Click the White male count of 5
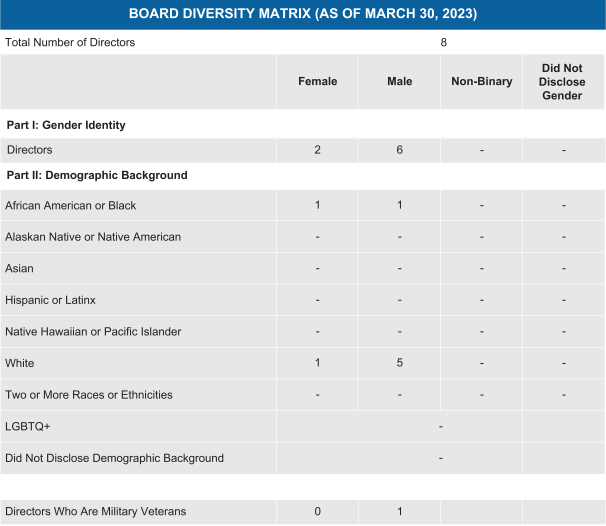Screen dimensions: 606x526 [399, 363]
